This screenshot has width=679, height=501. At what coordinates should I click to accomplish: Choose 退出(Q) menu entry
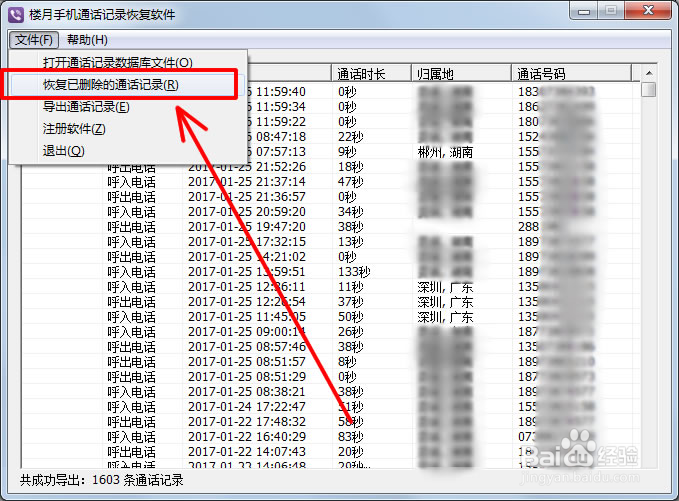pyautogui.click(x=63, y=151)
